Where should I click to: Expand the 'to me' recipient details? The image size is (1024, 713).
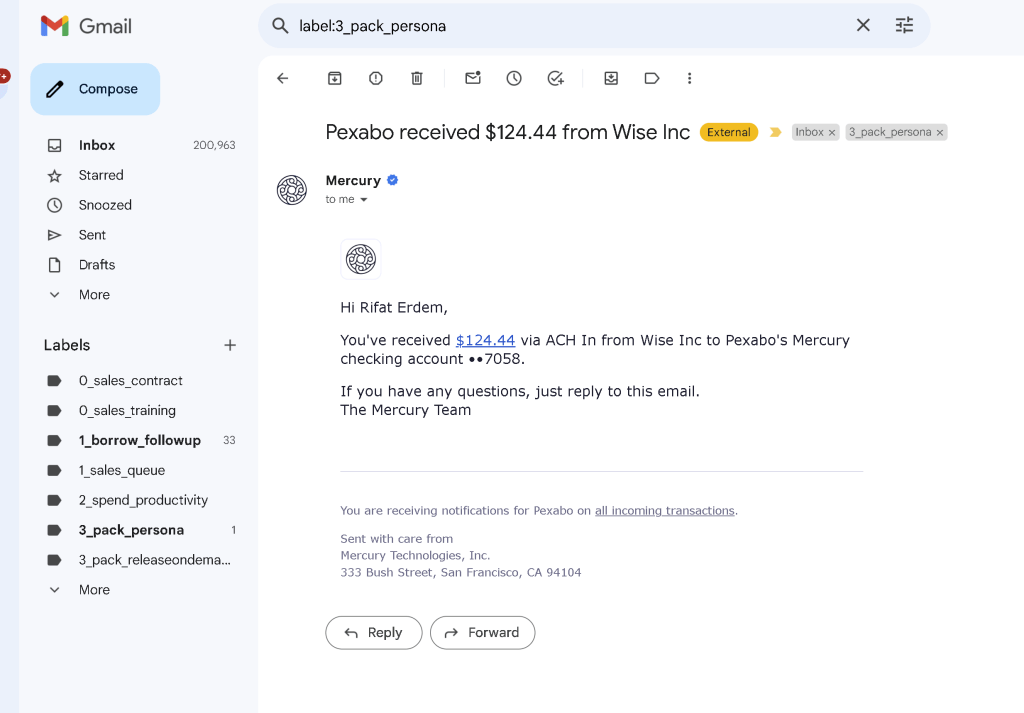tap(364, 200)
